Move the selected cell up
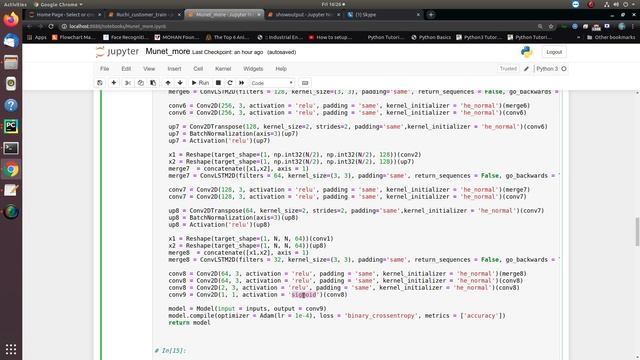 click(168, 83)
